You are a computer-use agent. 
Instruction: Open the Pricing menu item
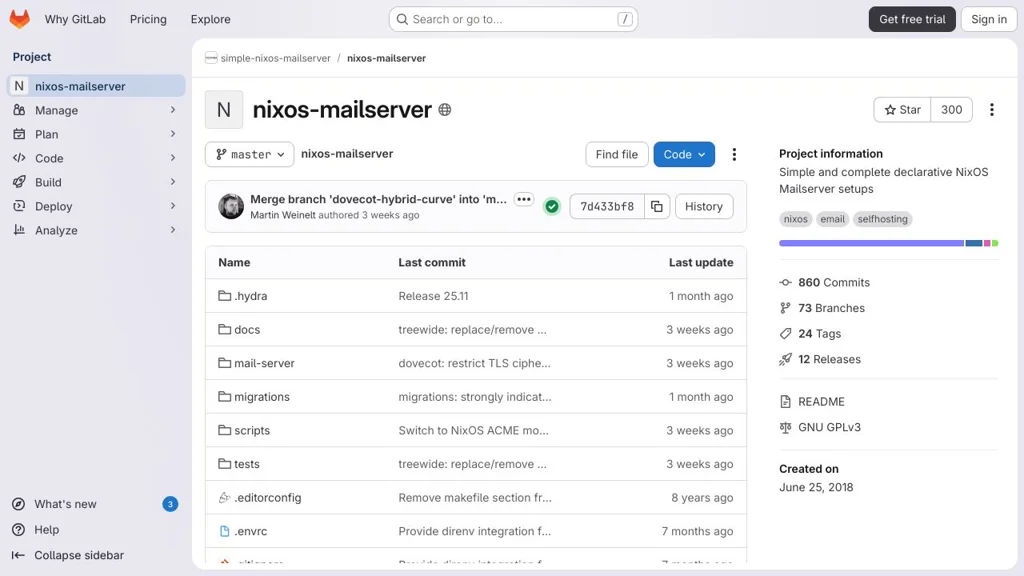148,19
